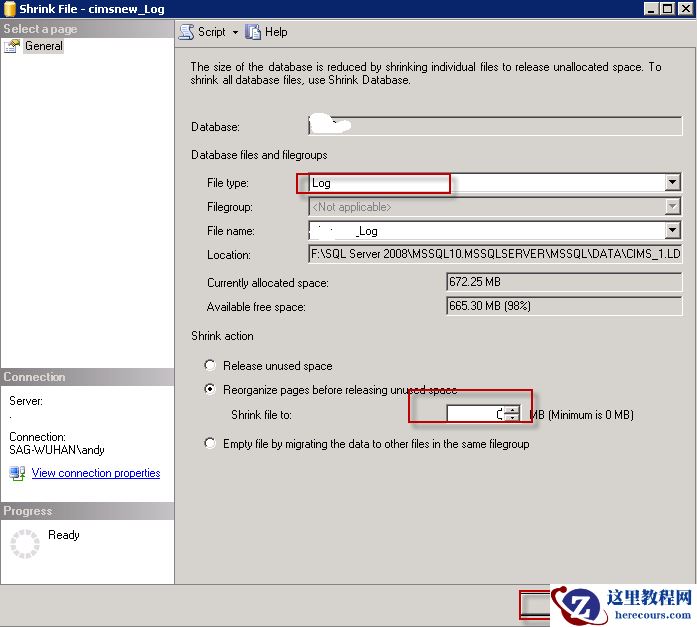Click the Ready progress spinner icon

[x=25, y=543]
